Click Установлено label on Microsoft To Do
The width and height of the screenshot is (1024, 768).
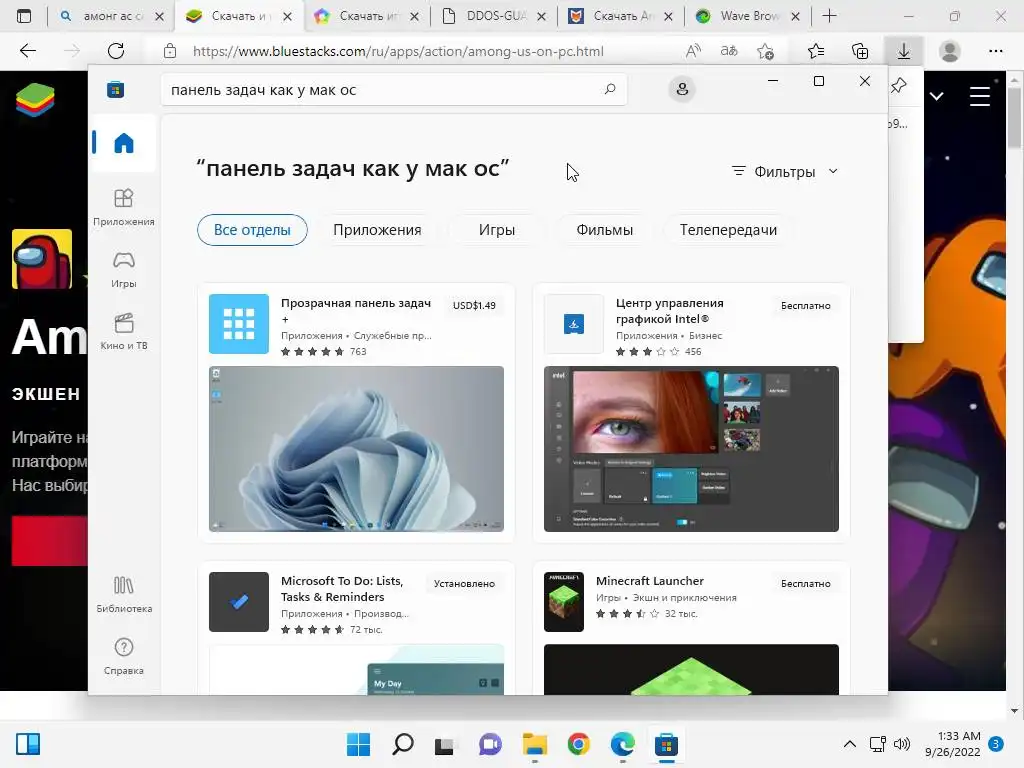tap(464, 583)
